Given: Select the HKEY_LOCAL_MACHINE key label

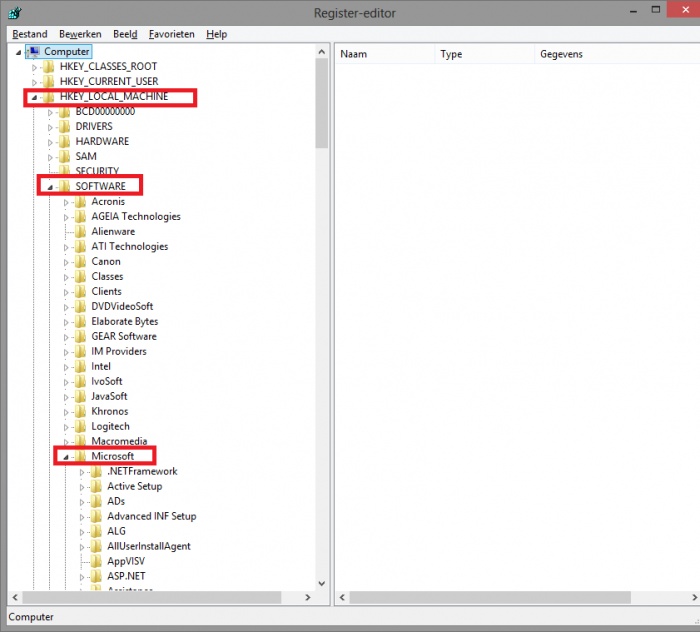Looking at the screenshot, I should [114, 96].
